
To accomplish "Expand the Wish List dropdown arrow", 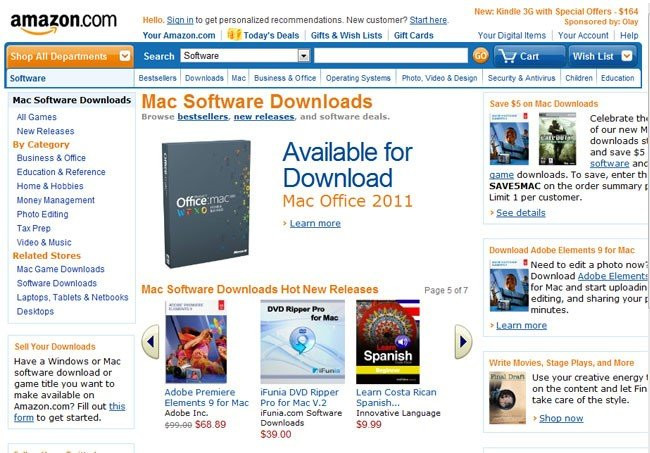I will [x=627, y=56].
